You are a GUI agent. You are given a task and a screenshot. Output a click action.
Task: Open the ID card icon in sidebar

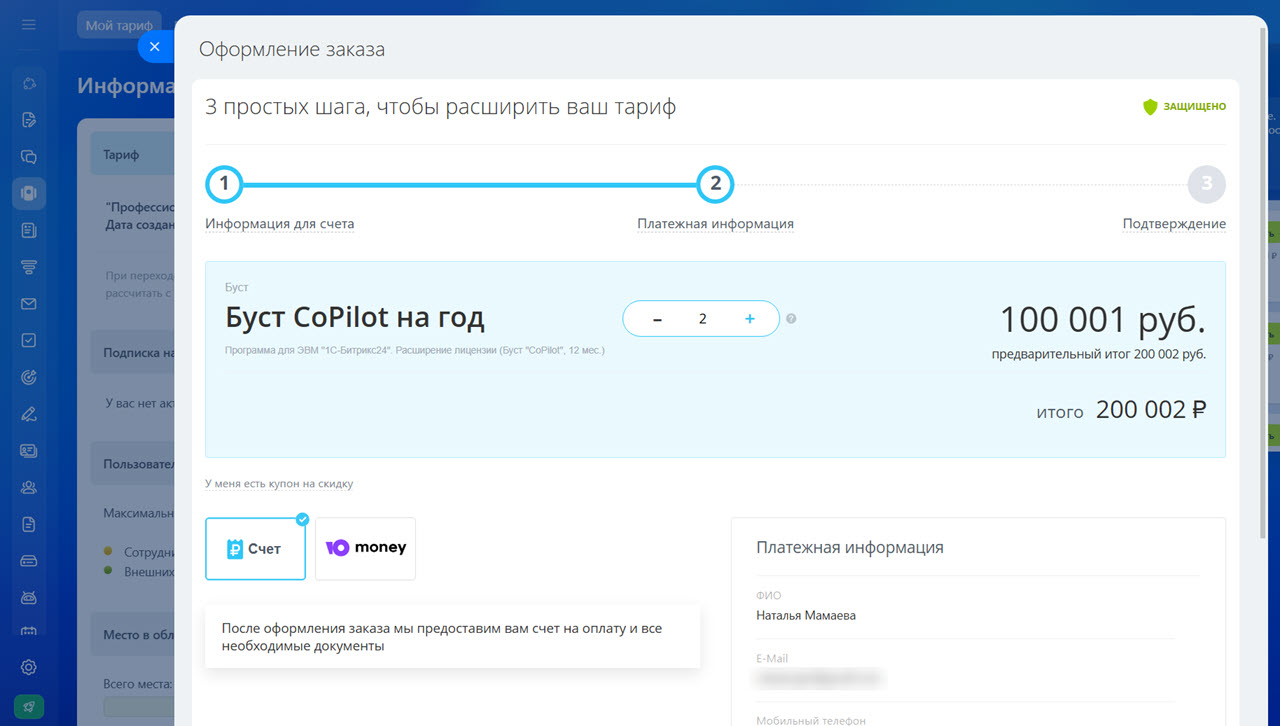[29, 451]
